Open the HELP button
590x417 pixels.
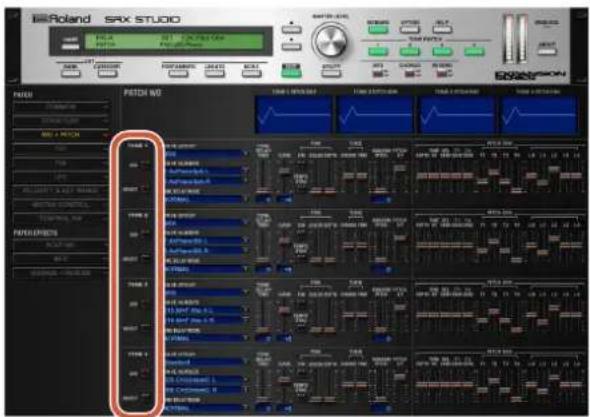pyautogui.click(x=442, y=29)
